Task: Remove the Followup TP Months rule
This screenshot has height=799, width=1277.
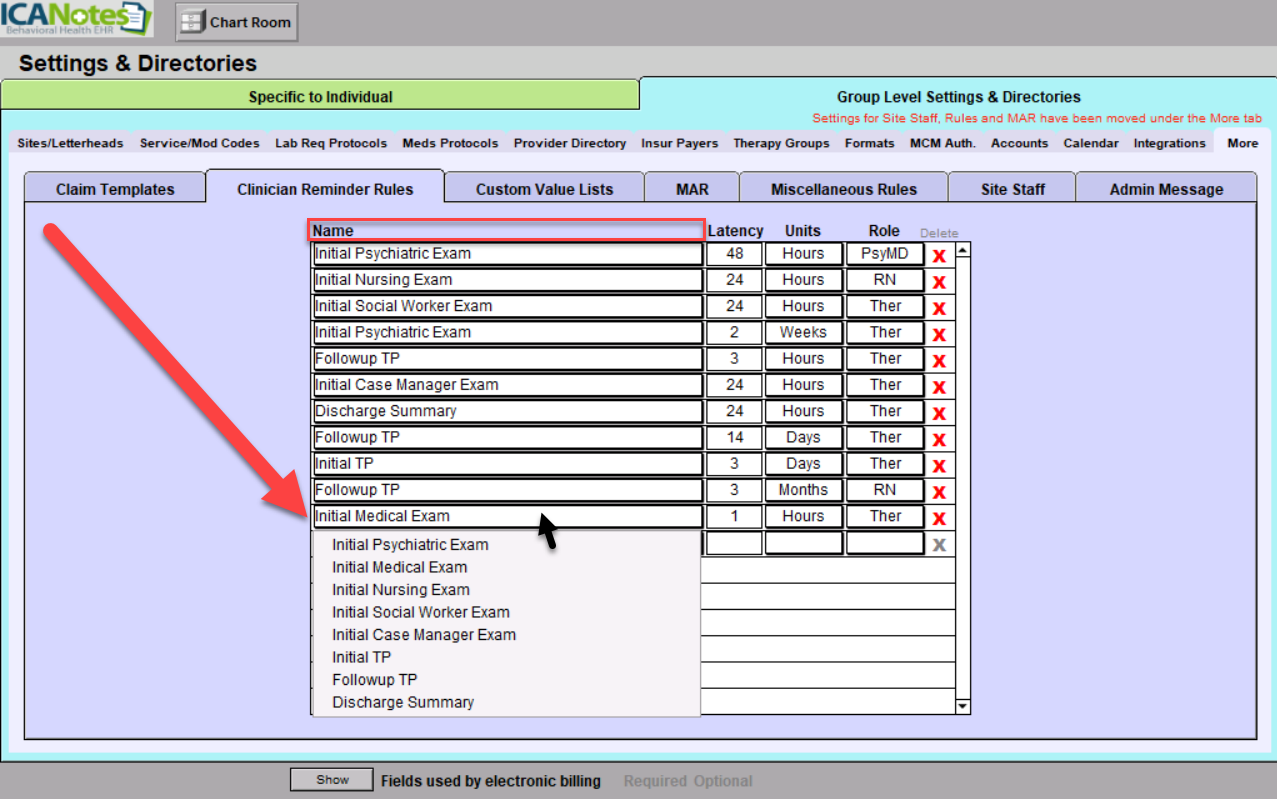Action: [939, 492]
